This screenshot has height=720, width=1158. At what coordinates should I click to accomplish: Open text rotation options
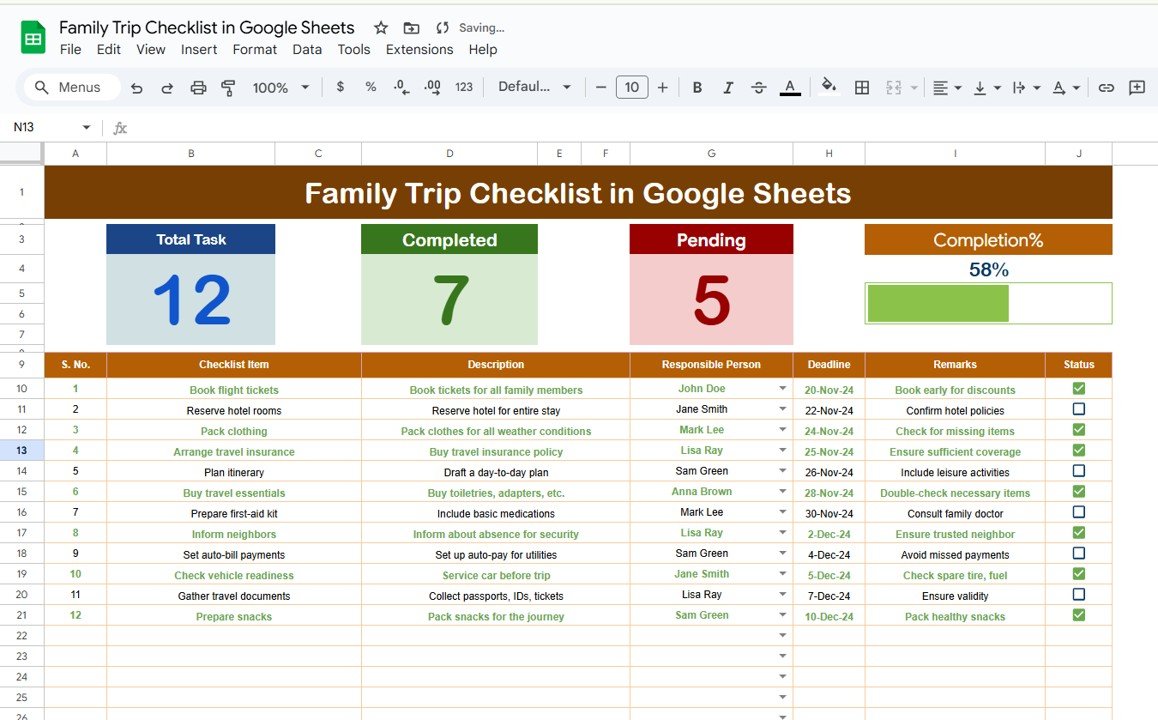point(1065,87)
